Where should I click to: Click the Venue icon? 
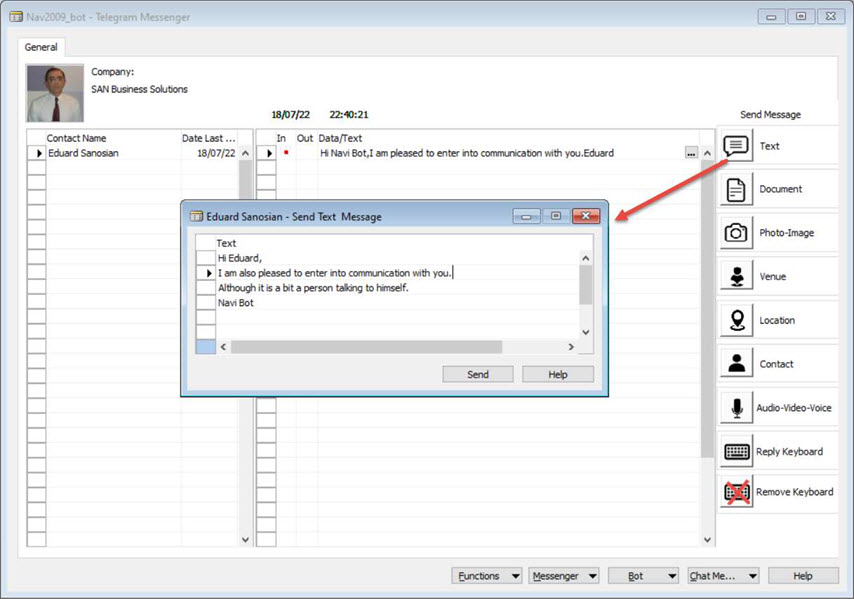pyautogui.click(x=736, y=277)
